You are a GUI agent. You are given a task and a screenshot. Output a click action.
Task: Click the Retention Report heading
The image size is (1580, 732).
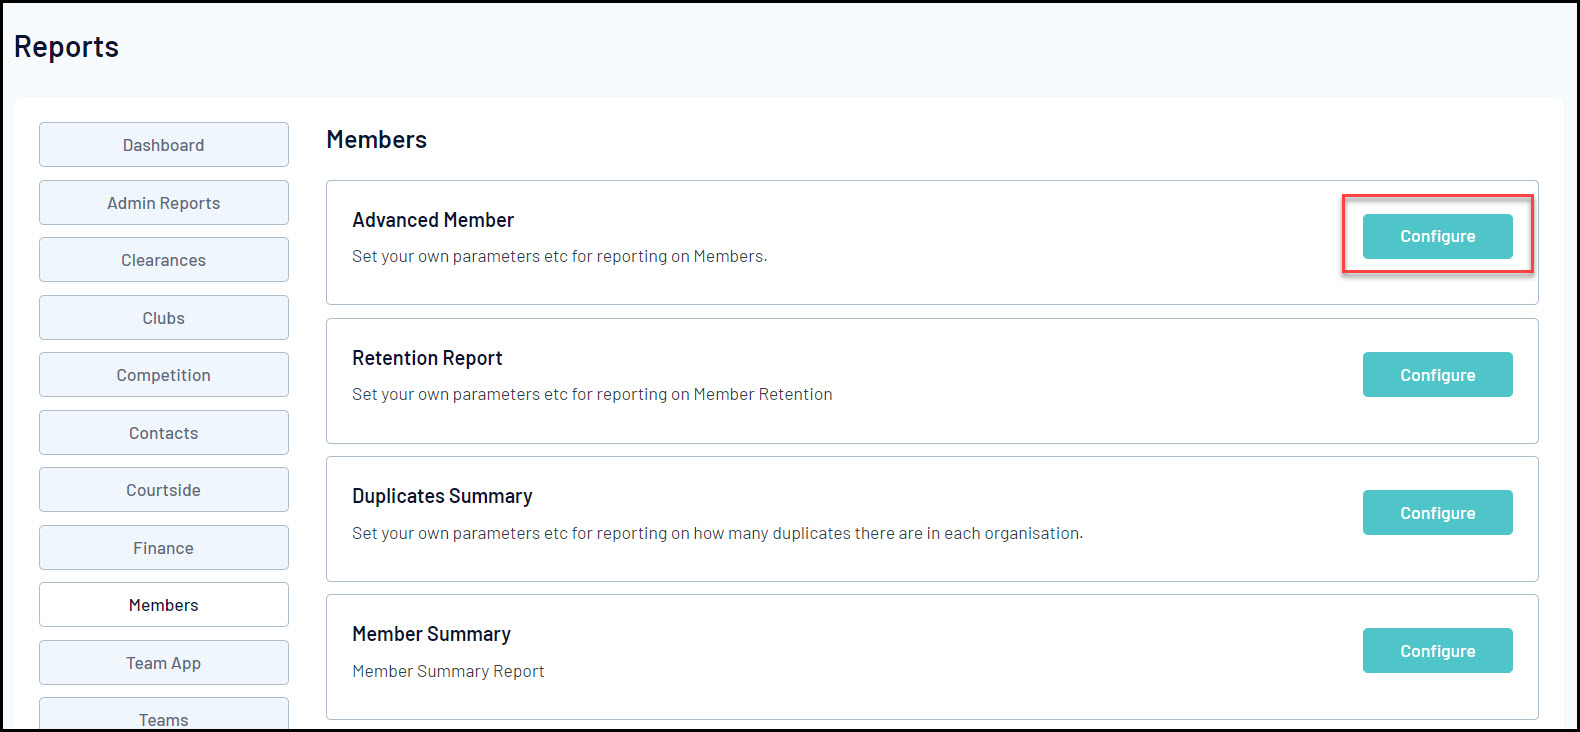point(427,358)
